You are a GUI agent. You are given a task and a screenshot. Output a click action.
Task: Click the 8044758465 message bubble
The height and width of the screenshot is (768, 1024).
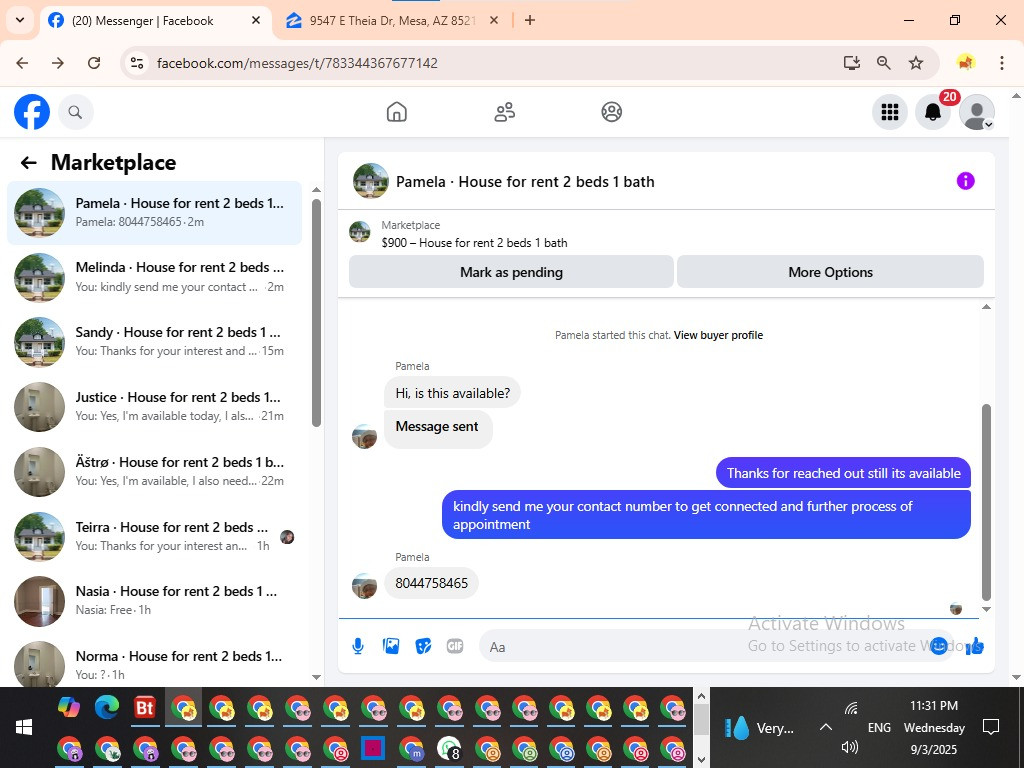tap(431, 583)
